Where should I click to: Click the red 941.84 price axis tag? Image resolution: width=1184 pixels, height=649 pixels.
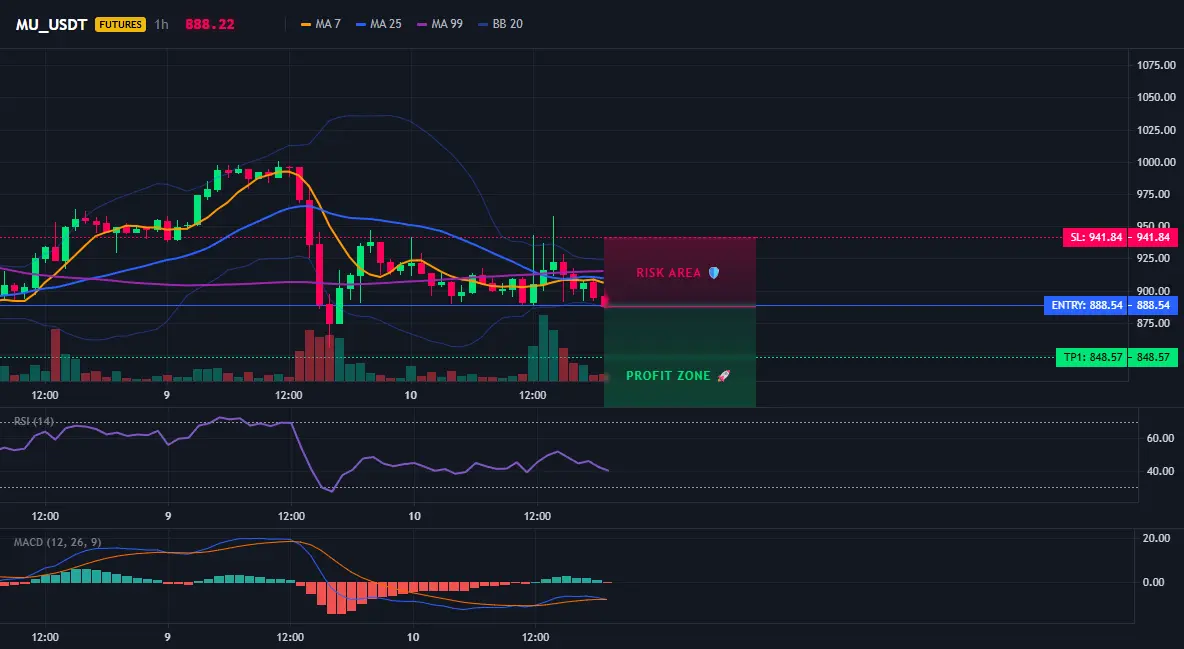click(1152, 237)
